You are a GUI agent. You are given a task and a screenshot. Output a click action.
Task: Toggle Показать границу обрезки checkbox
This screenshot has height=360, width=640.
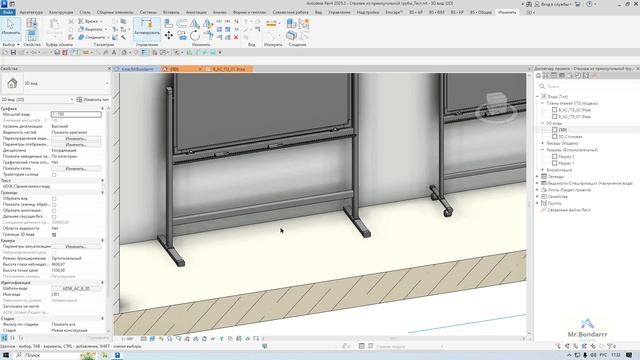click(54, 205)
